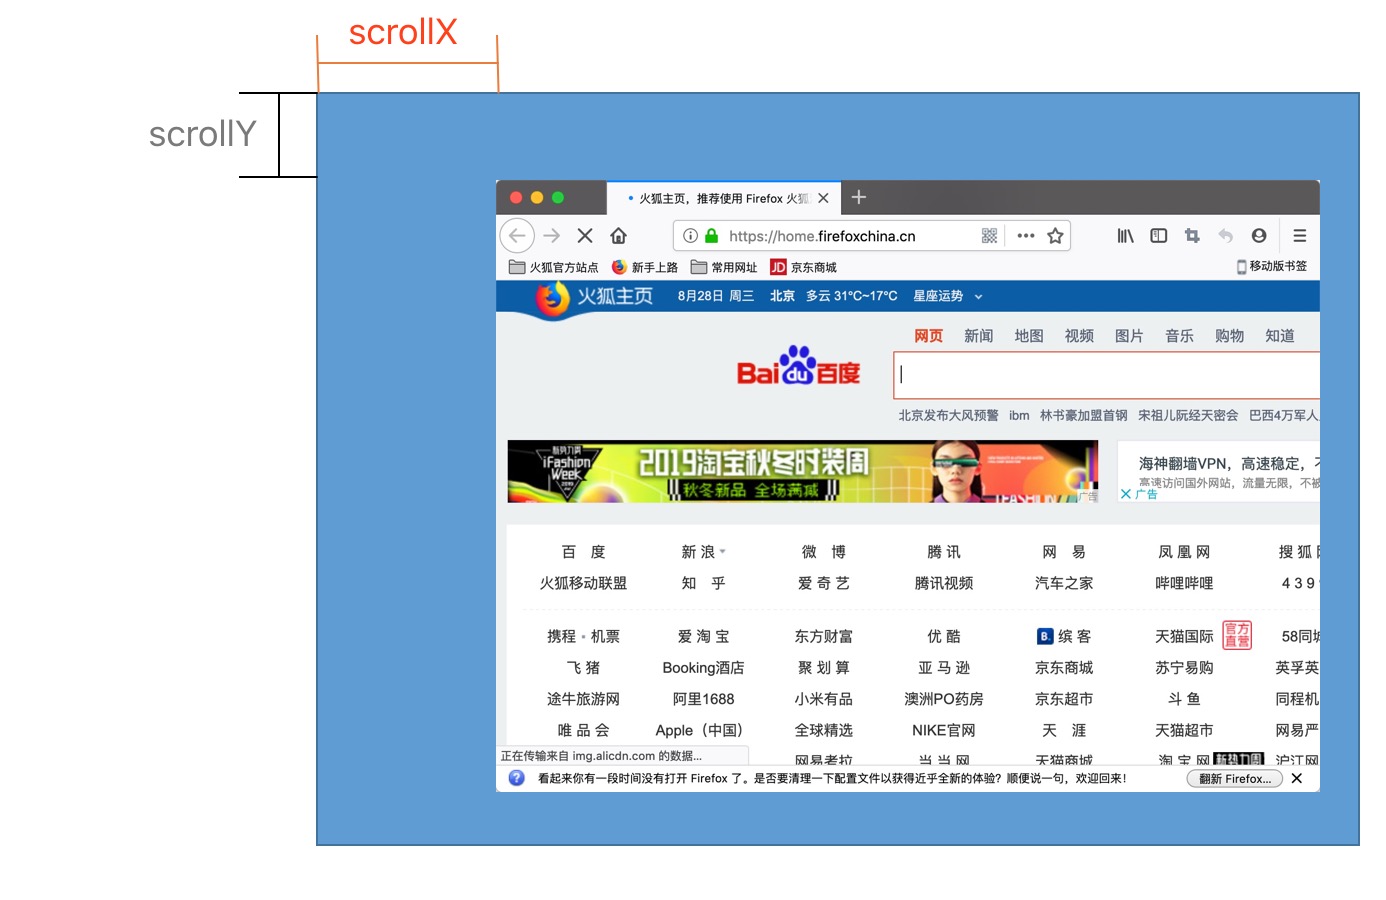1386x900 pixels.
Task: Expand the 新浪 dropdown arrow
Action: 723,551
